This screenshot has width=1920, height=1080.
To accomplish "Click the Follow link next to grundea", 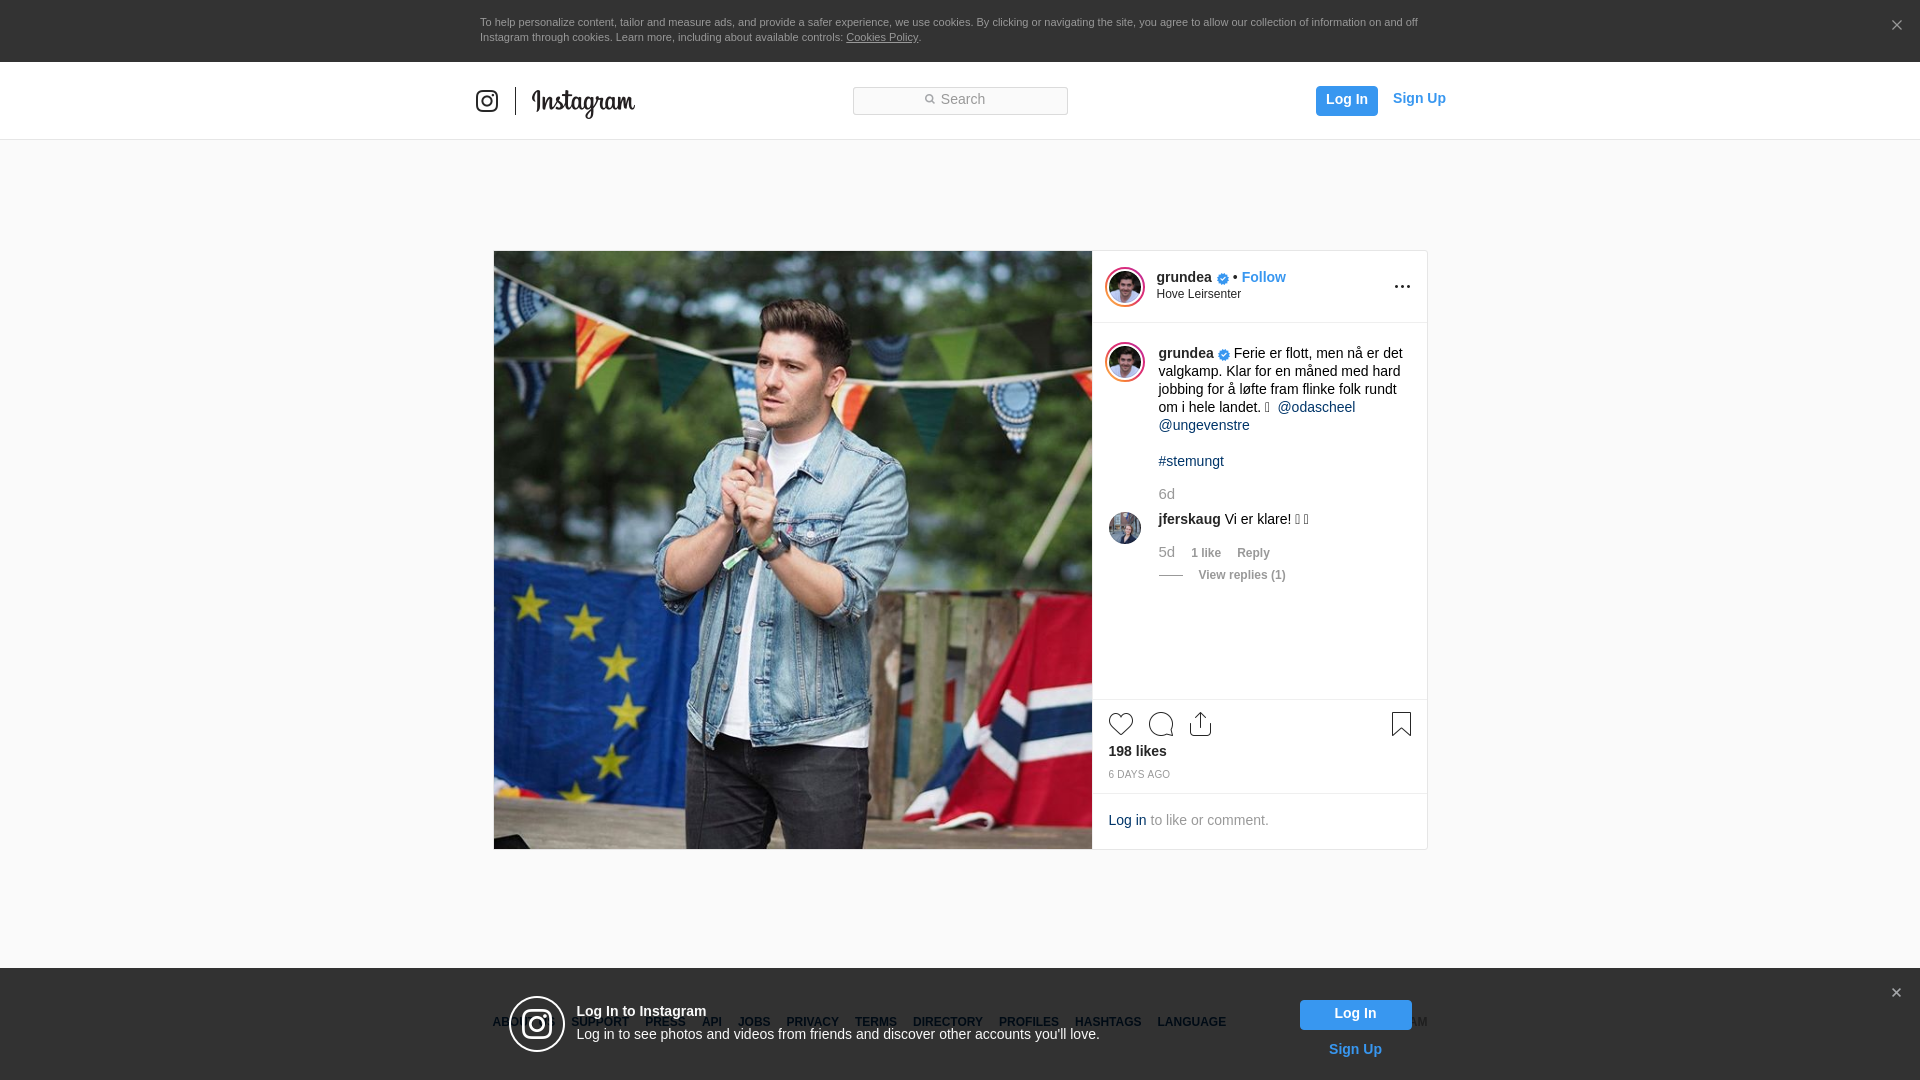I will pyautogui.click(x=1263, y=277).
